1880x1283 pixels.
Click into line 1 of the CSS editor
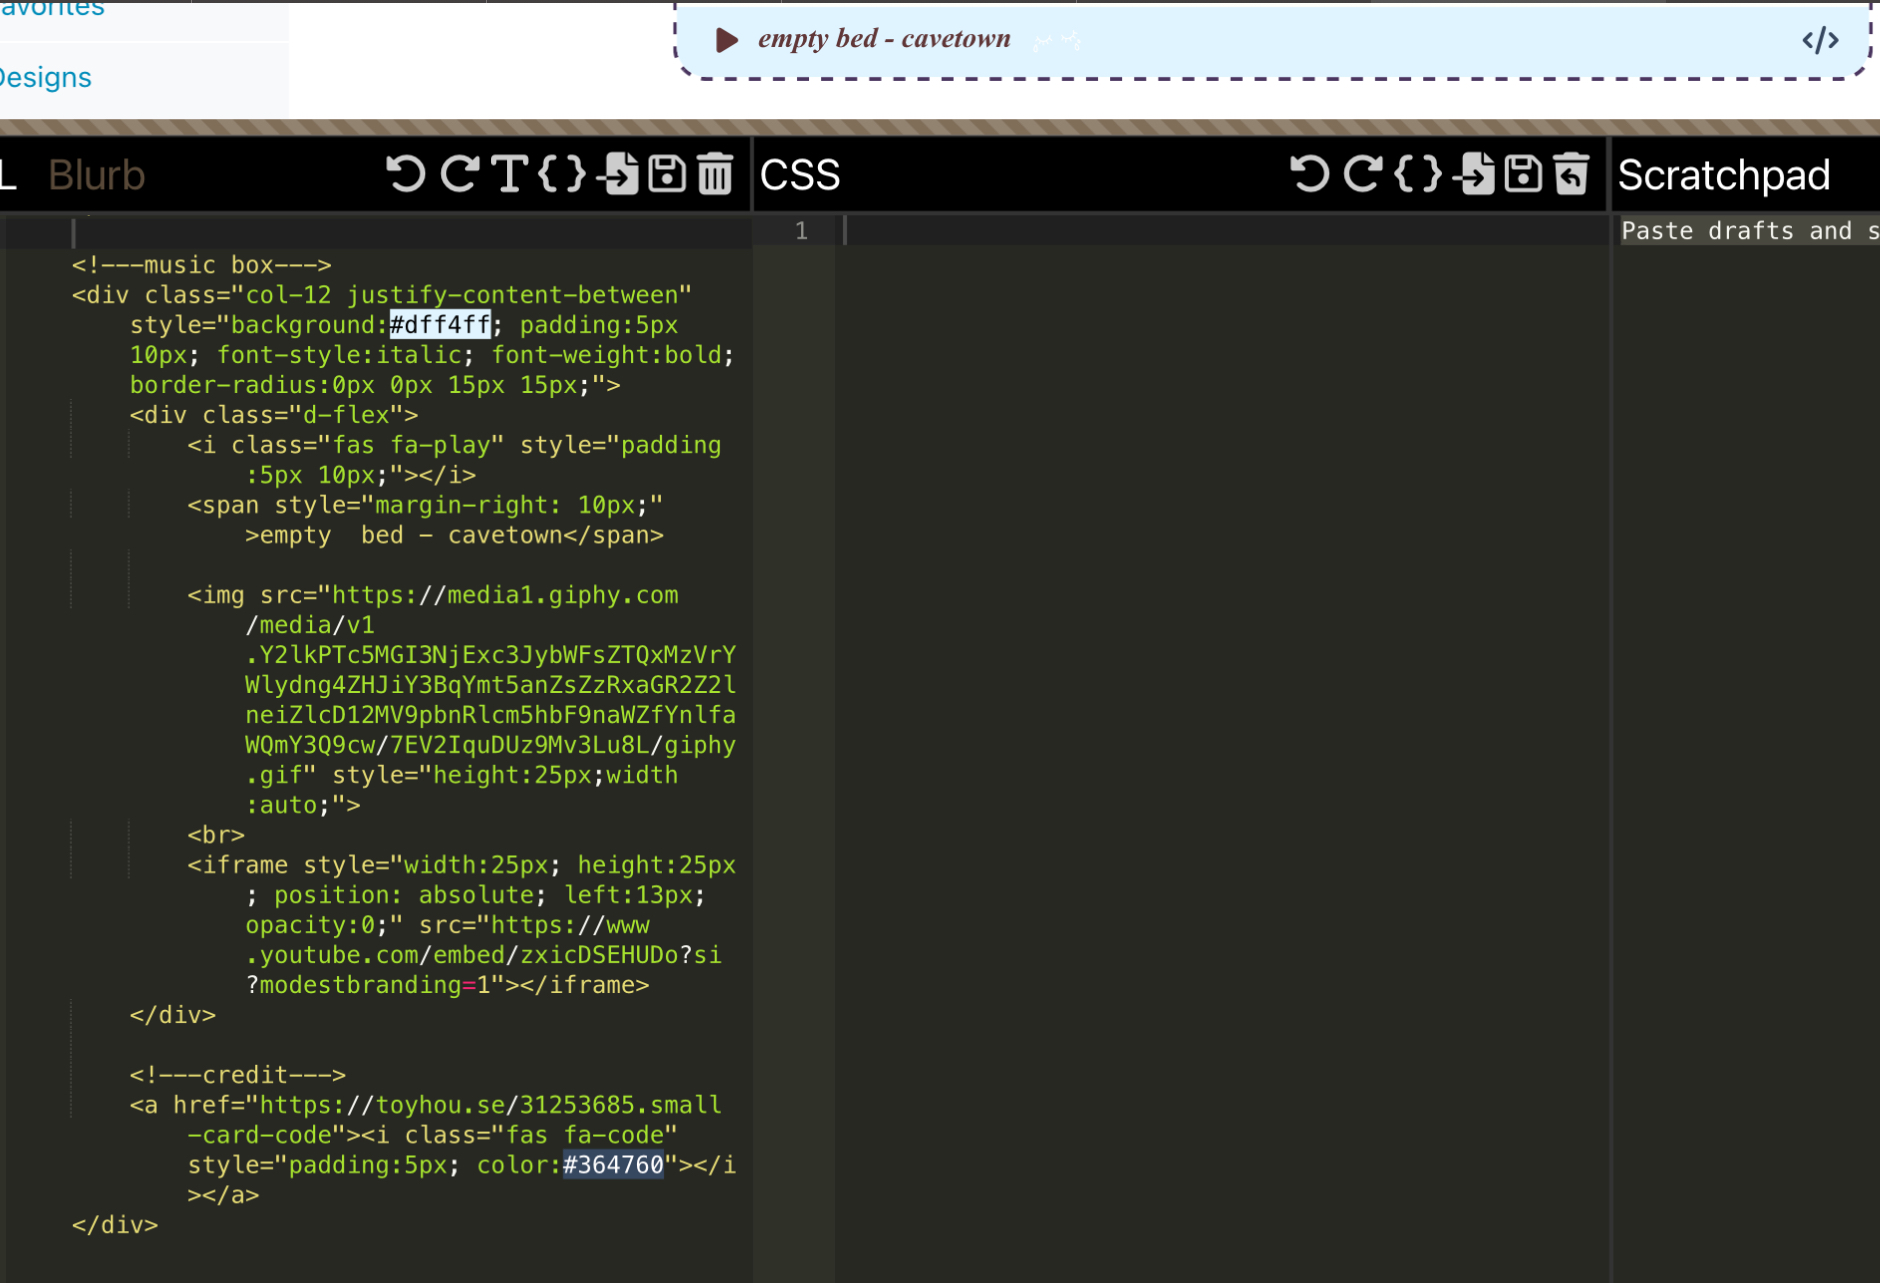1220,231
